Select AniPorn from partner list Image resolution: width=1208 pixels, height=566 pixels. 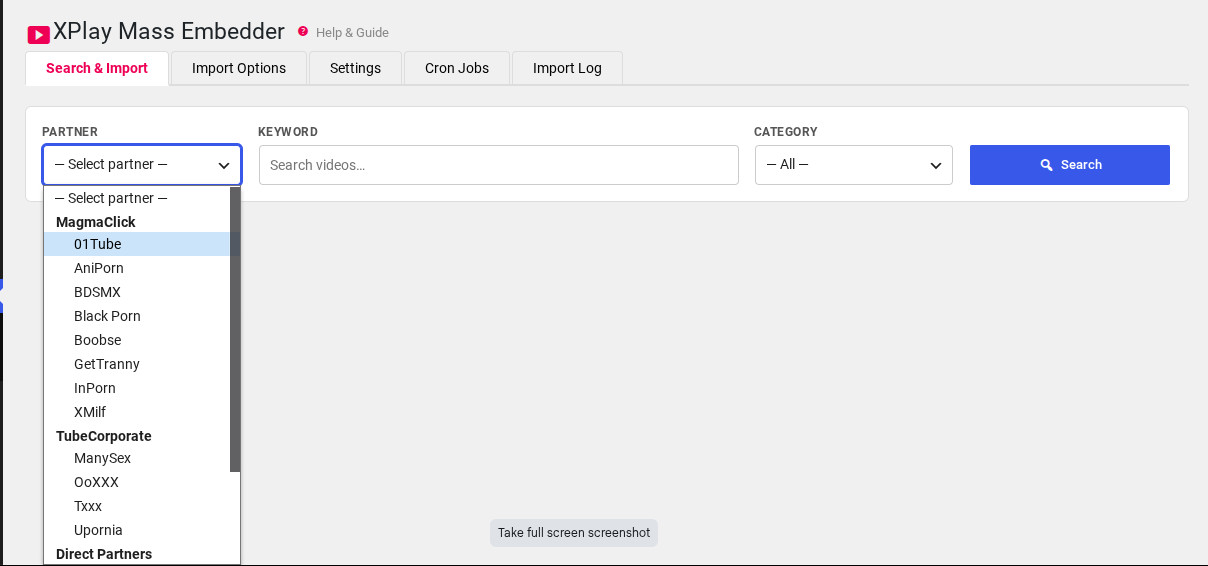tap(137, 268)
